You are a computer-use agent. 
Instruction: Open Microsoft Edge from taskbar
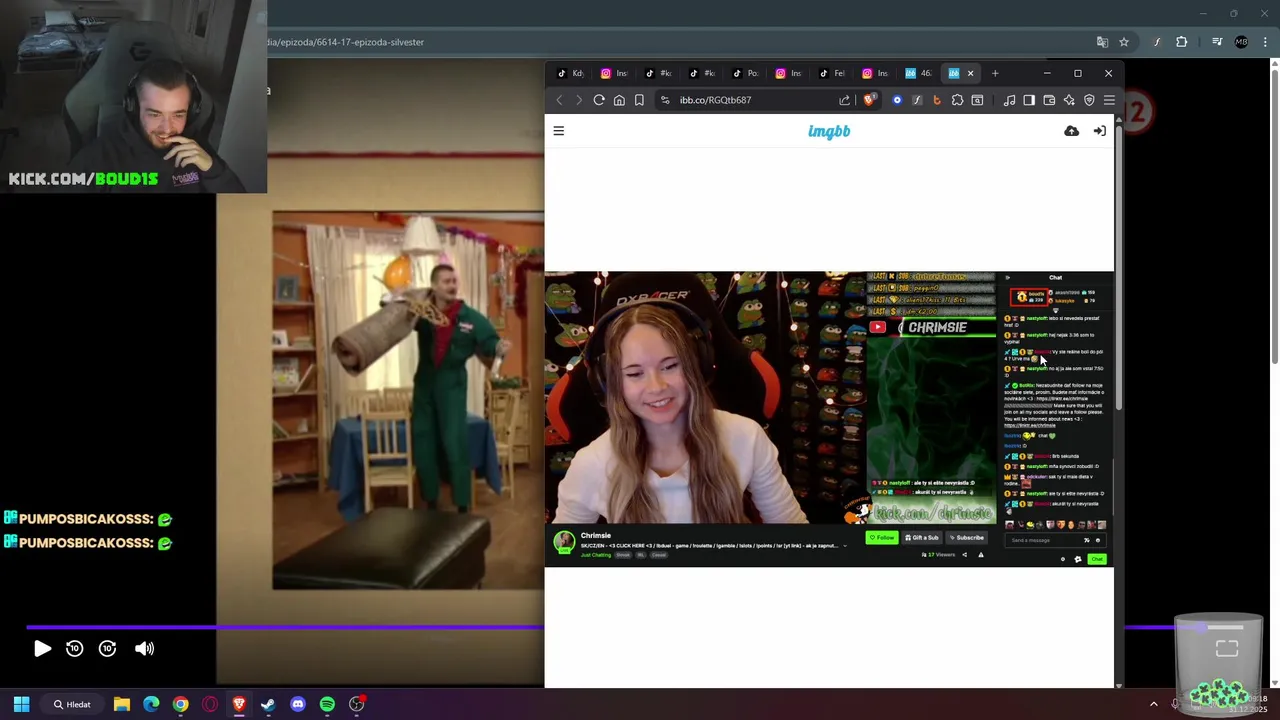tap(151, 704)
